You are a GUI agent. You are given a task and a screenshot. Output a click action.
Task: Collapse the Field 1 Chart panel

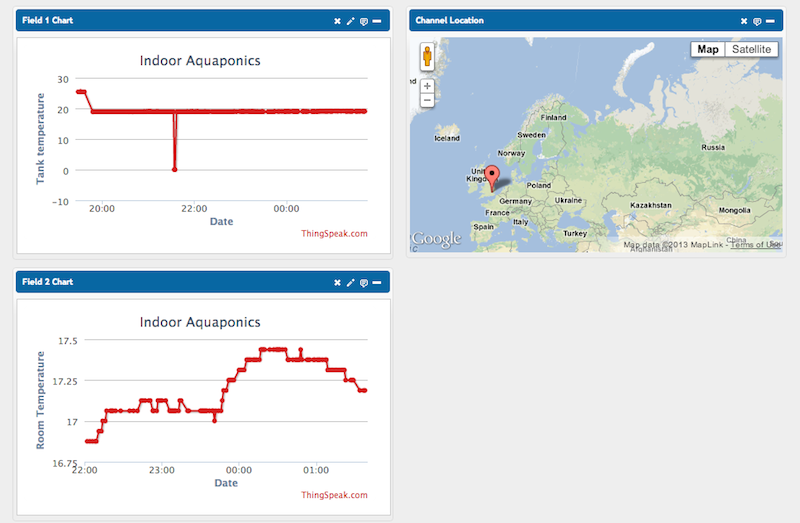tap(376, 20)
